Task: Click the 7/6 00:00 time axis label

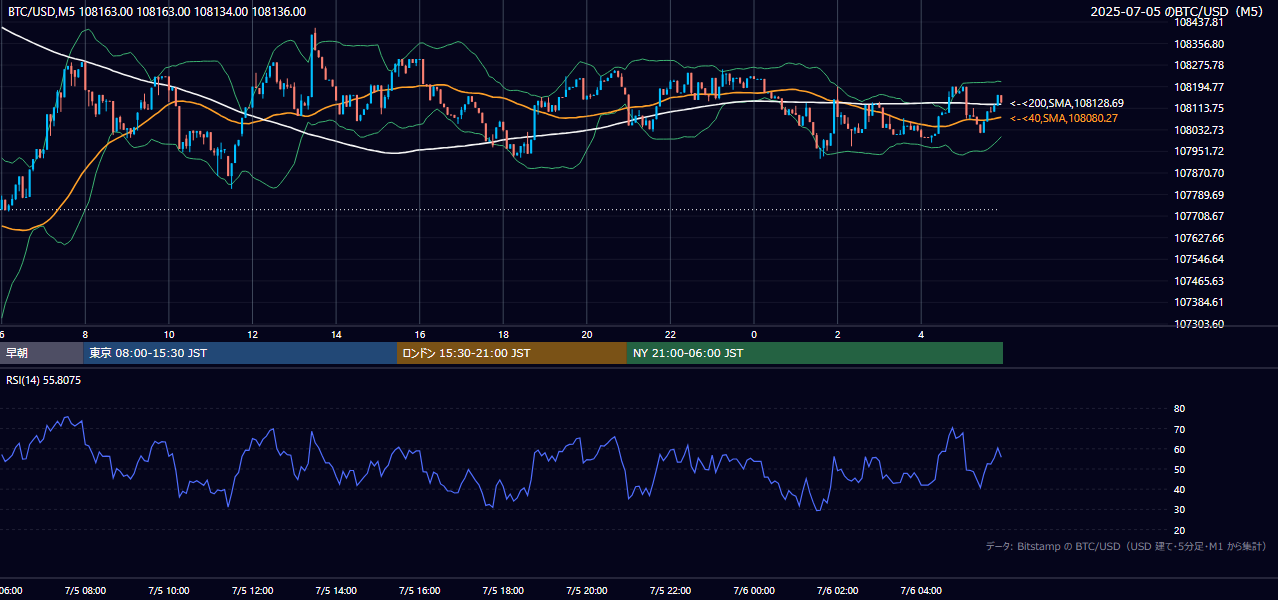Action: (x=754, y=591)
